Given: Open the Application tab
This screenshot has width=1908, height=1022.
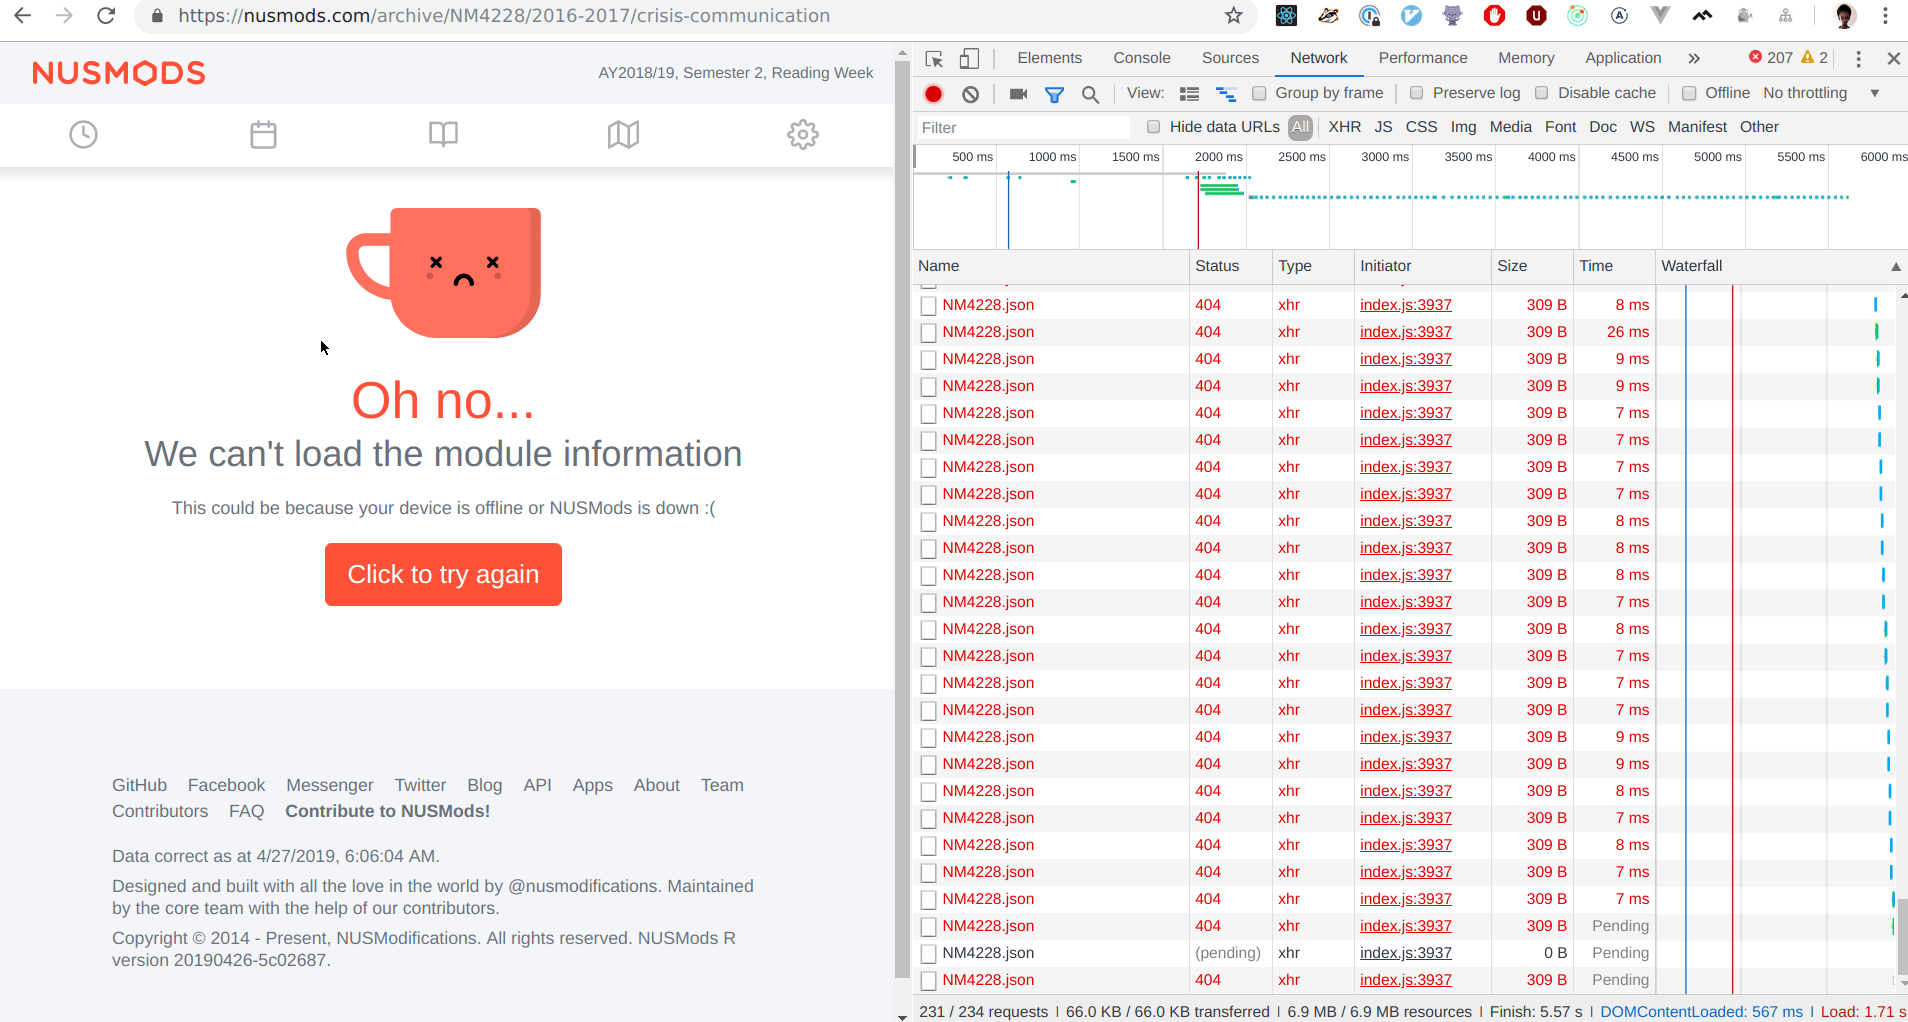Looking at the screenshot, I should pyautogui.click(x=1623, y=58).
